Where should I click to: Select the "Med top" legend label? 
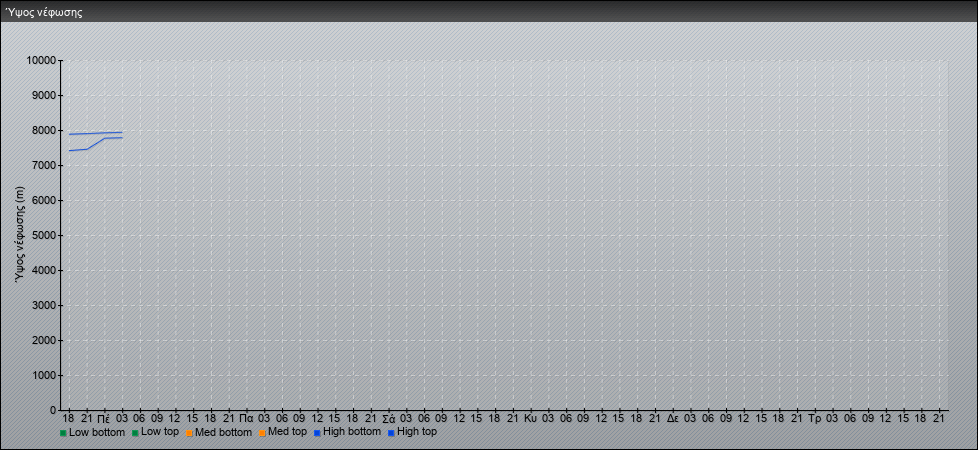(287, 431)
